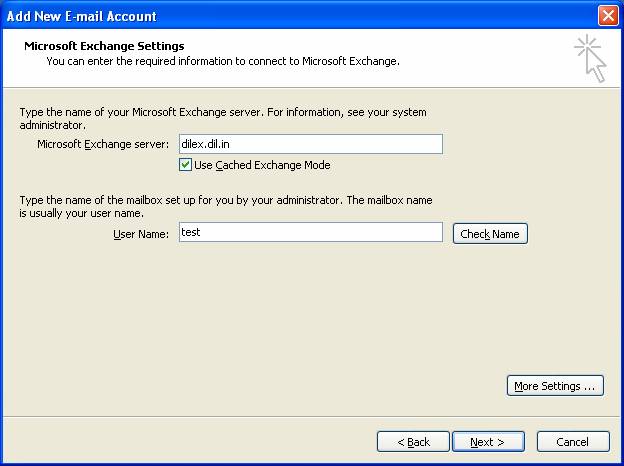
Task: Click the mailbox name instruction text
Action: tap(225, 207)
